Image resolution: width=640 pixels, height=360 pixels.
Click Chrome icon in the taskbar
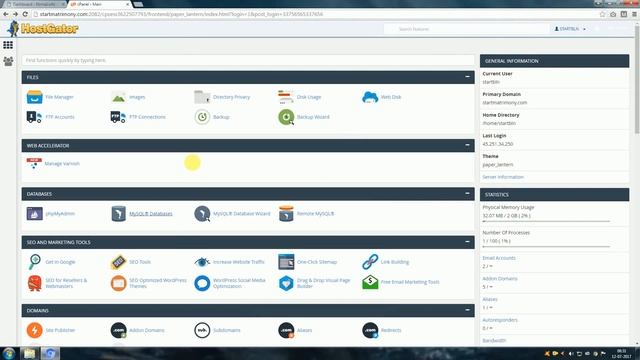click(x=50, y=353)
